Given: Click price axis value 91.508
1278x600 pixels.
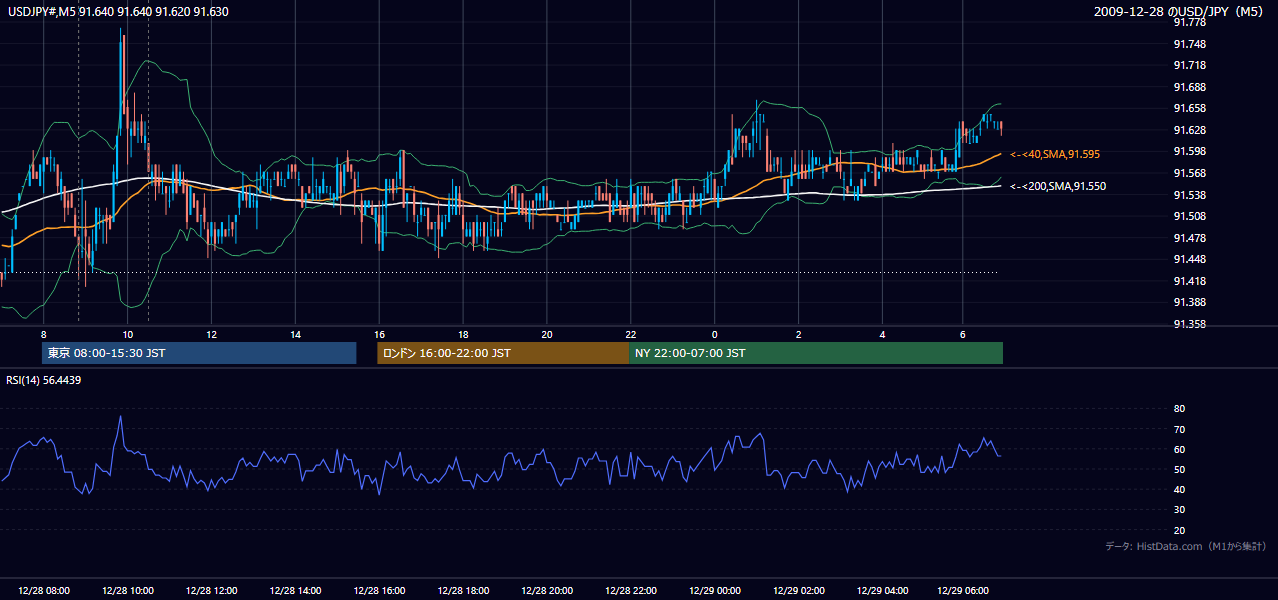Looking at the screenshot, I should (x=1189, y=216).
